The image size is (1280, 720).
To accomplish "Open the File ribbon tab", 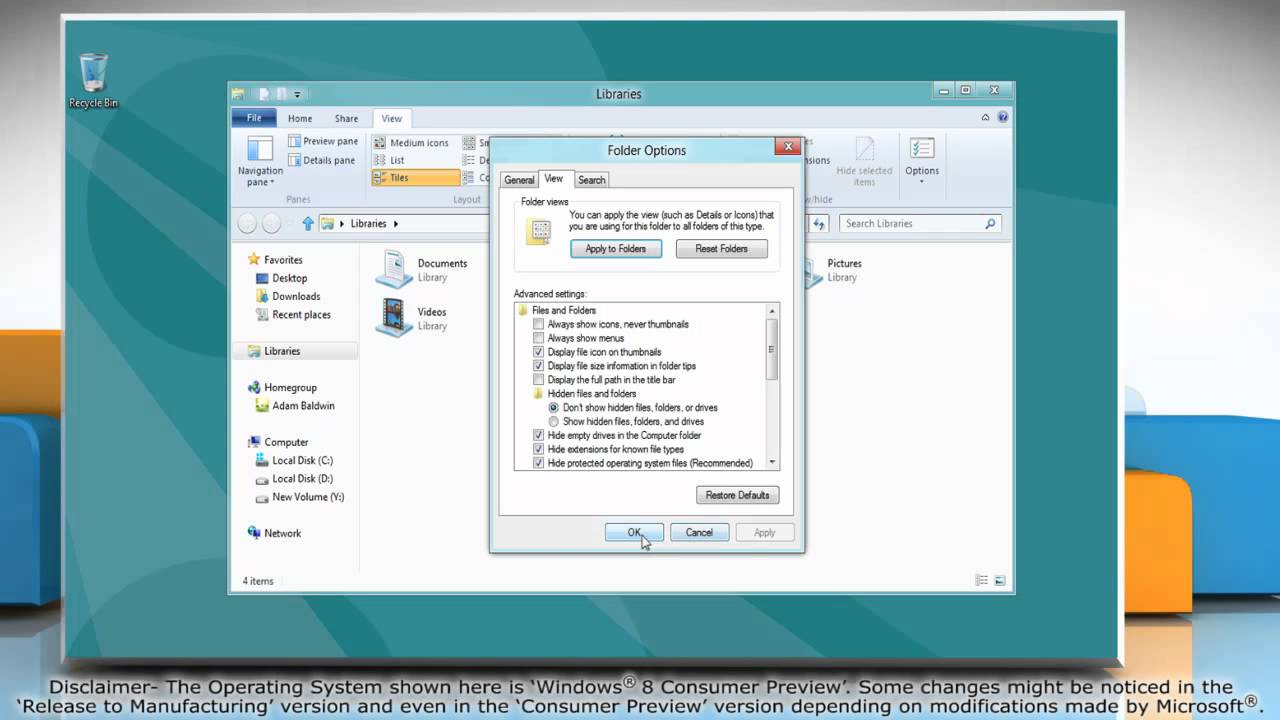I will click(x=254, y=118).
